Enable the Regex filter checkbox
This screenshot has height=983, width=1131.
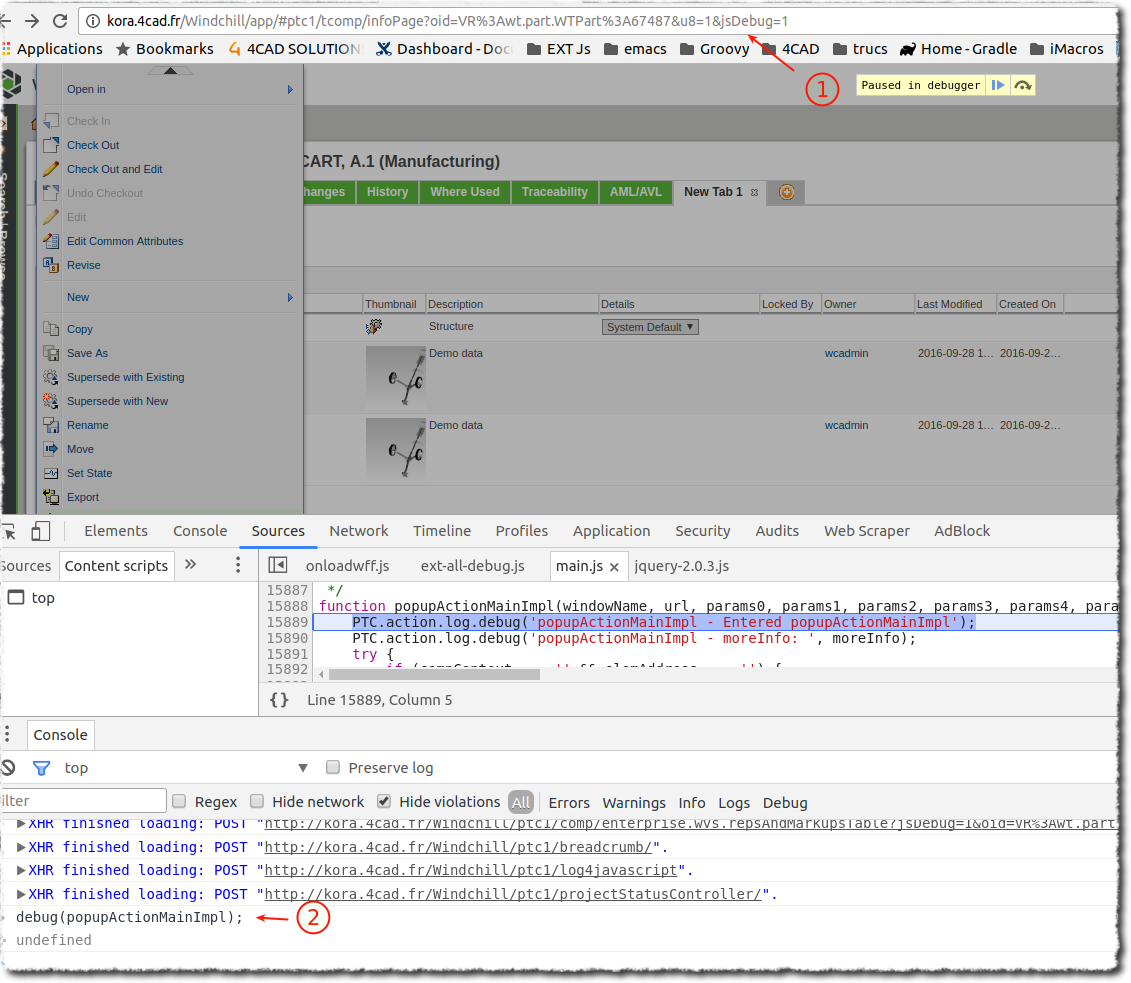point(180,801)
